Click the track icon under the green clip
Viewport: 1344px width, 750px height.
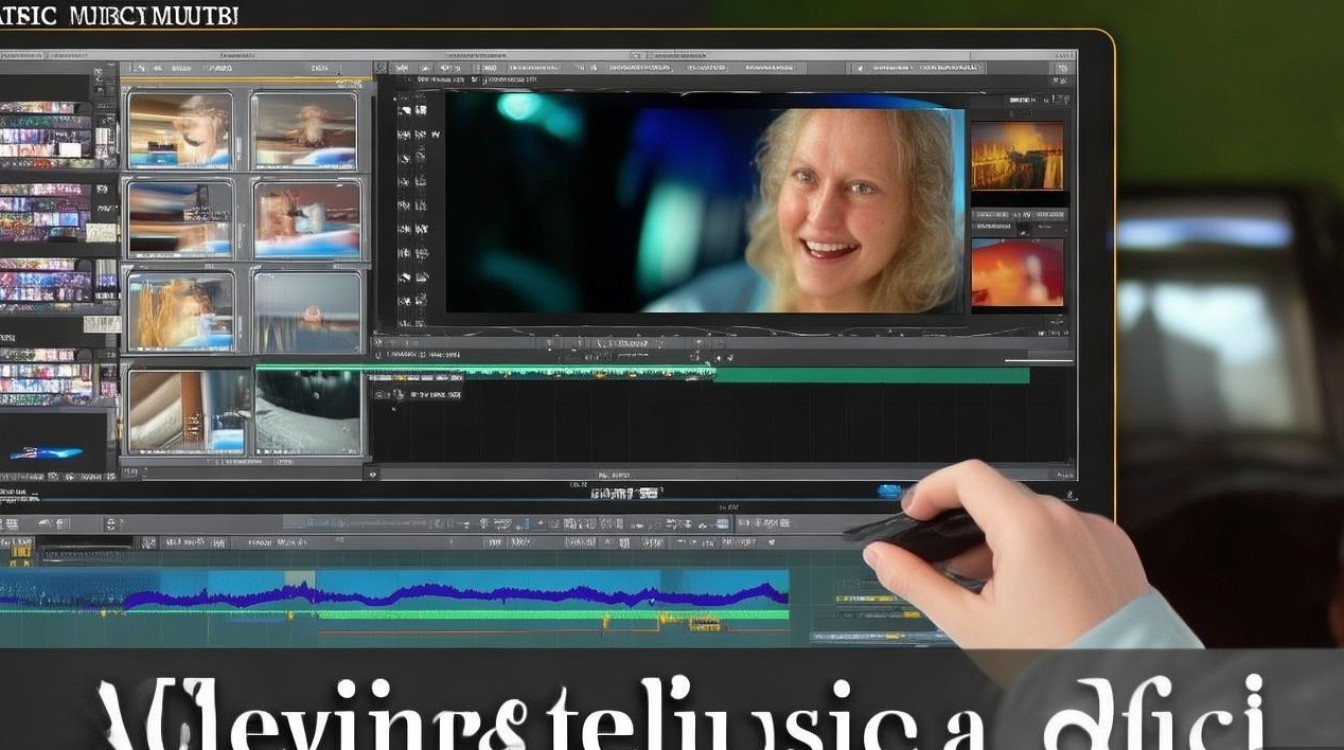click(398, 394)
